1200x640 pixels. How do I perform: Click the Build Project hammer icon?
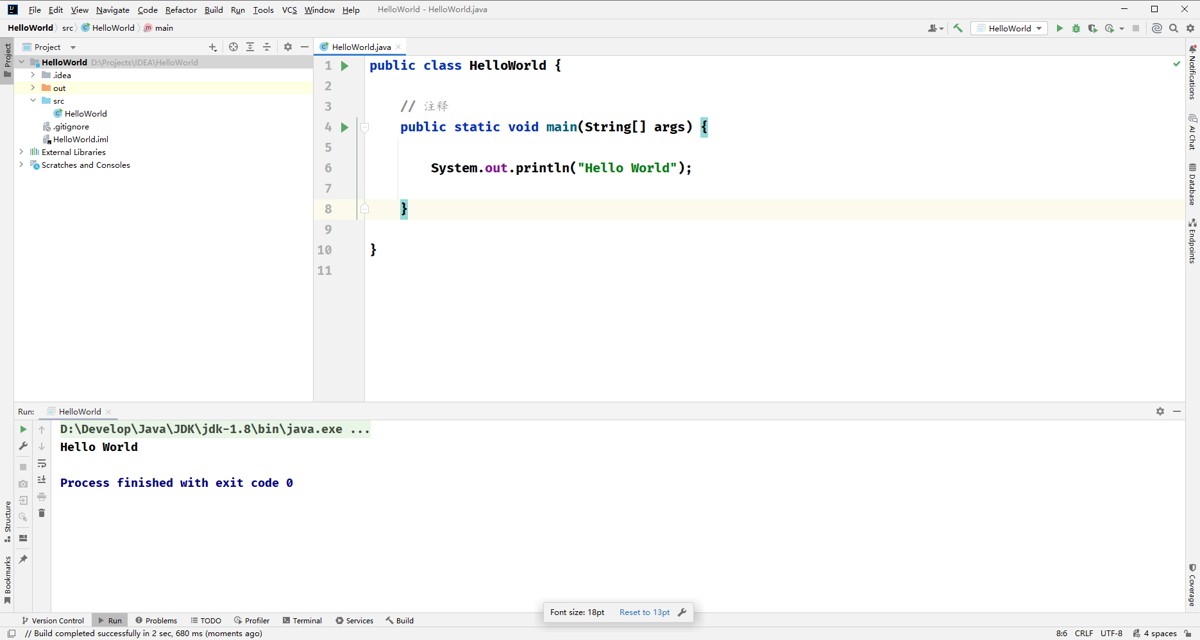point(958,28)
